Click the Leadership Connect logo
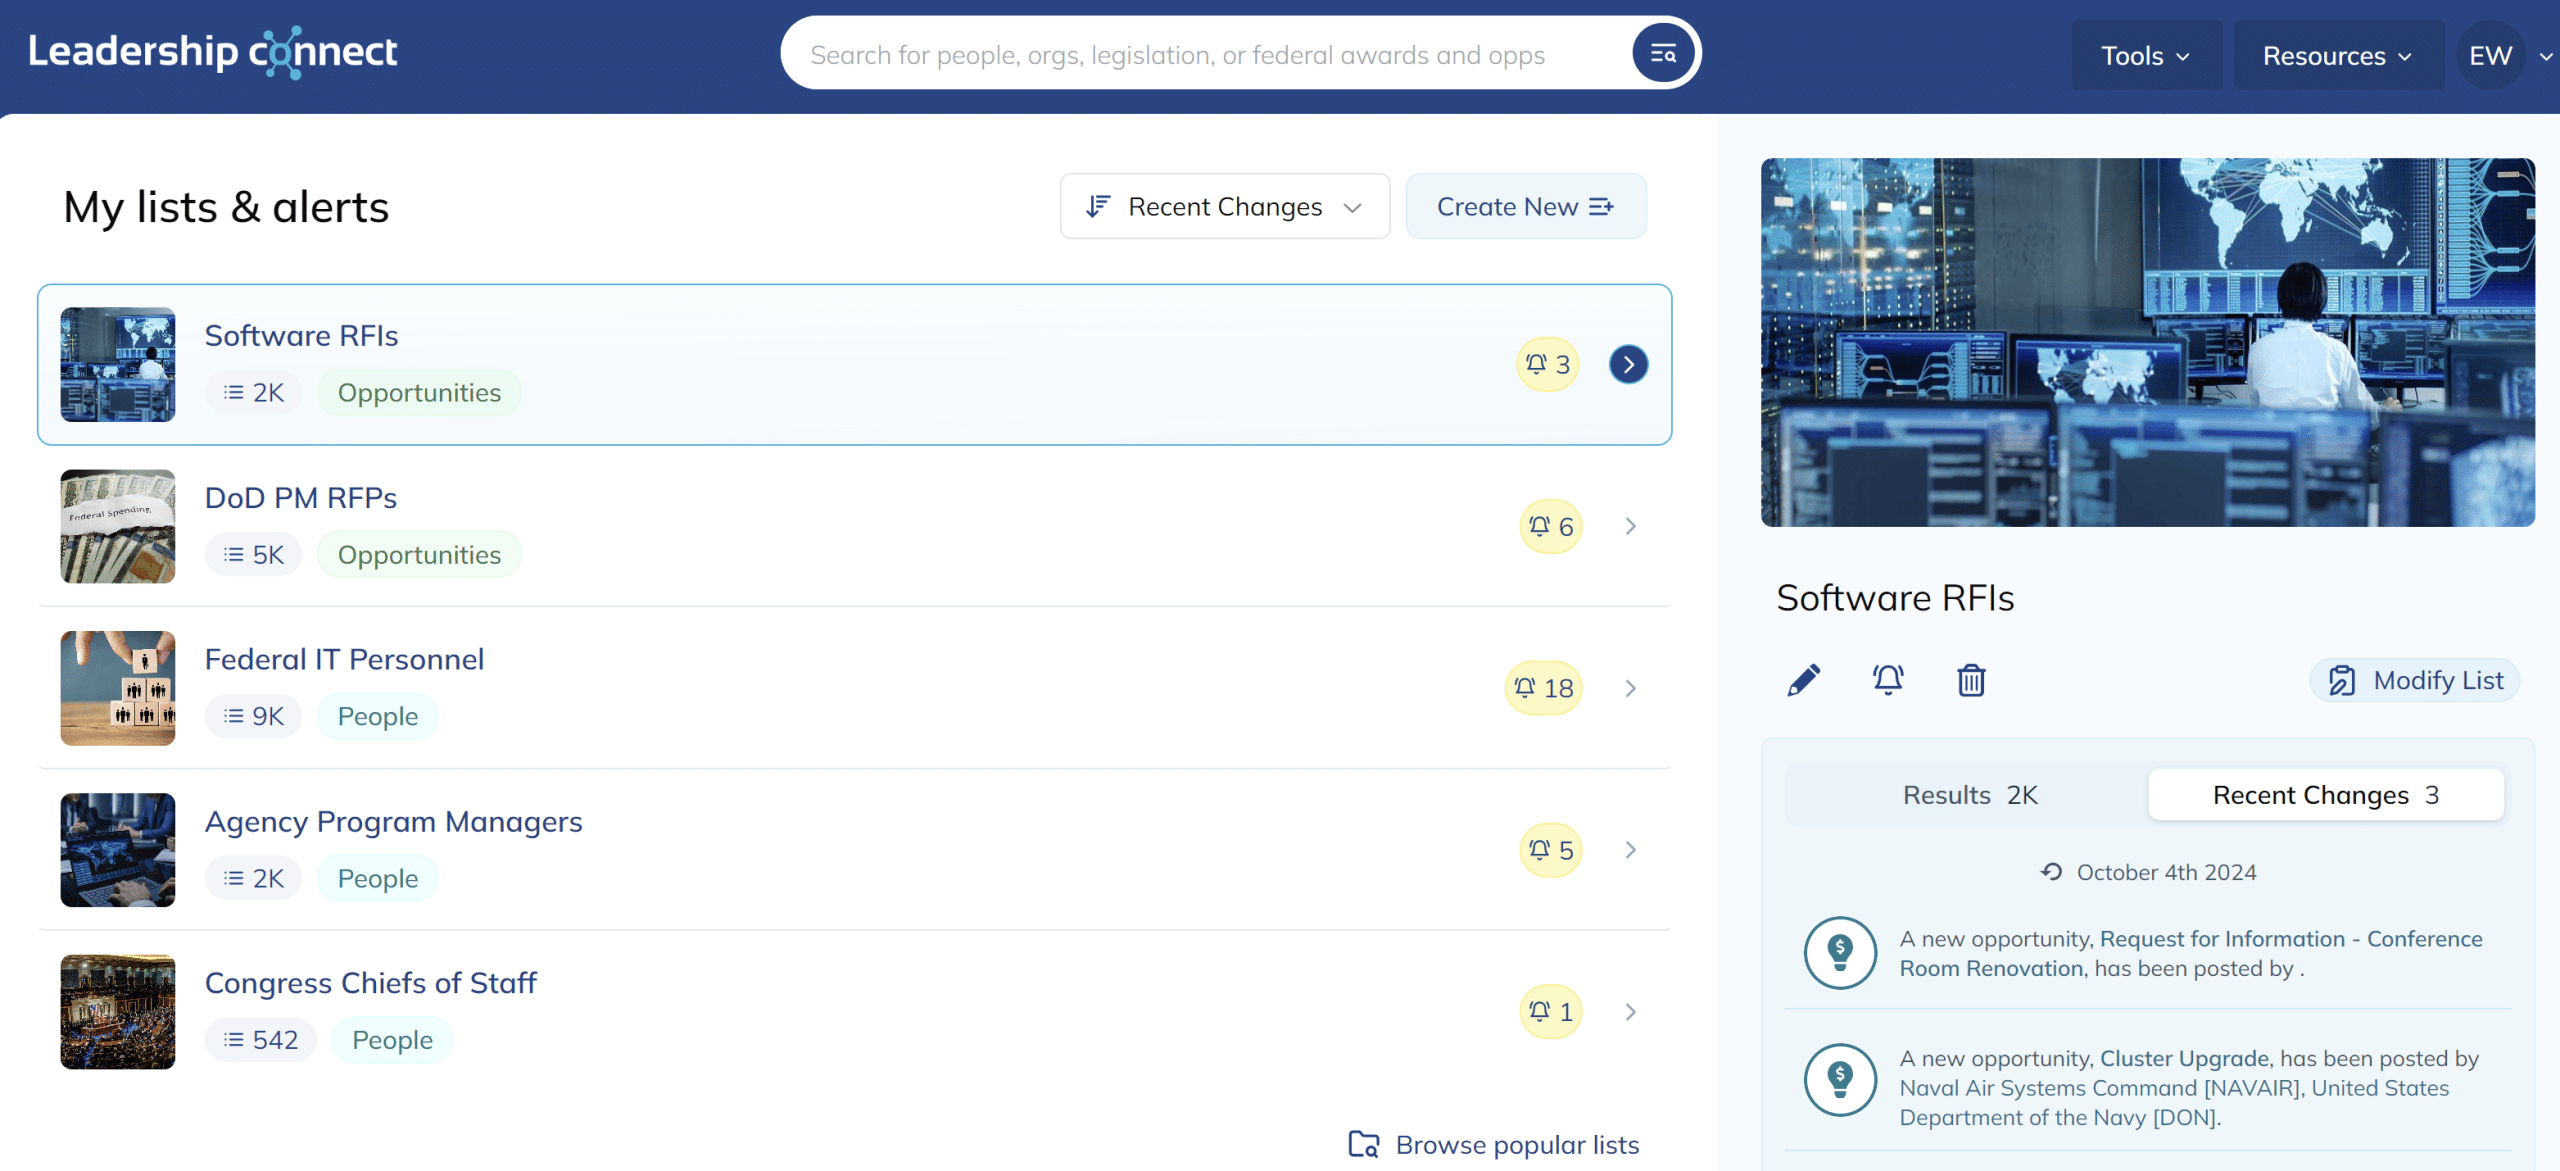The width and height of the screenshot is (2560, 1171). coord(213,52)
